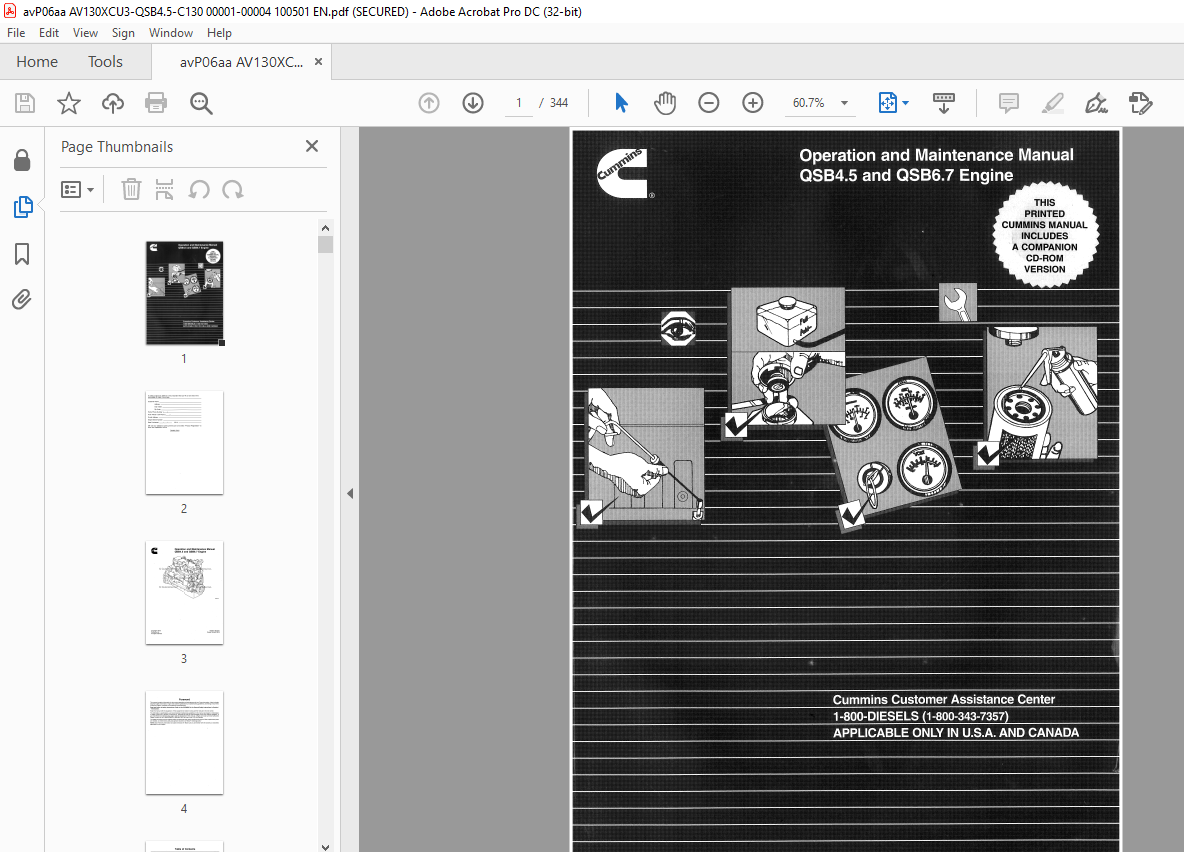
Task: Open the Find text magnifier tool
Action: coord(201,103)
